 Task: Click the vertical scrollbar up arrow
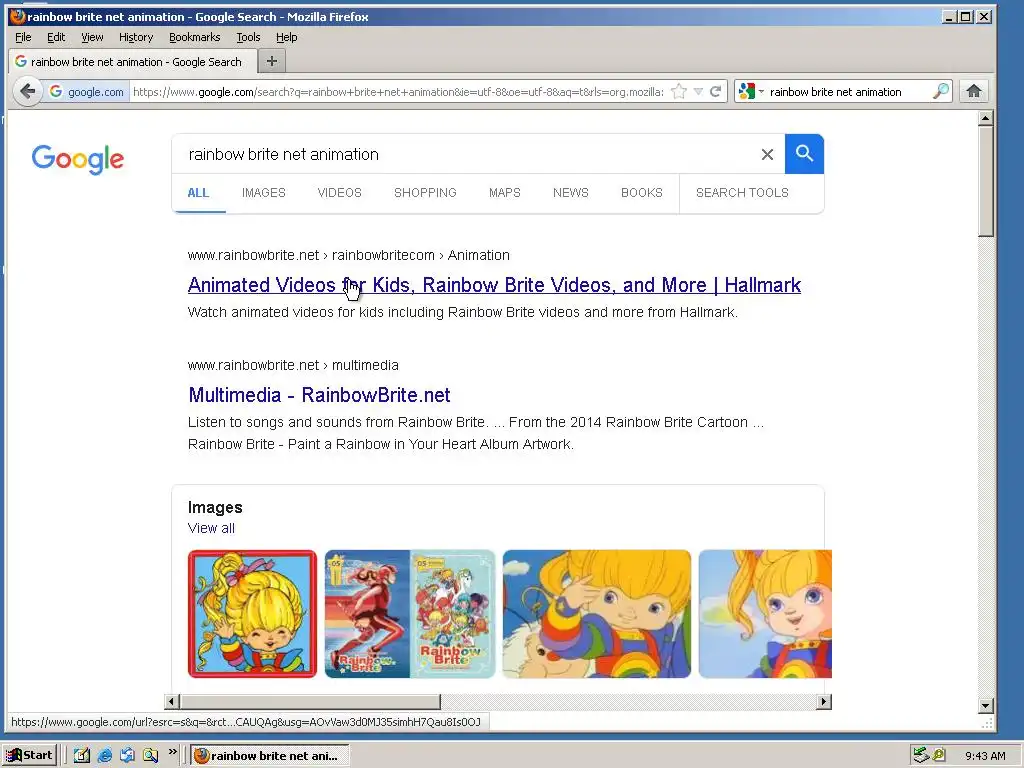coord(986,118)
